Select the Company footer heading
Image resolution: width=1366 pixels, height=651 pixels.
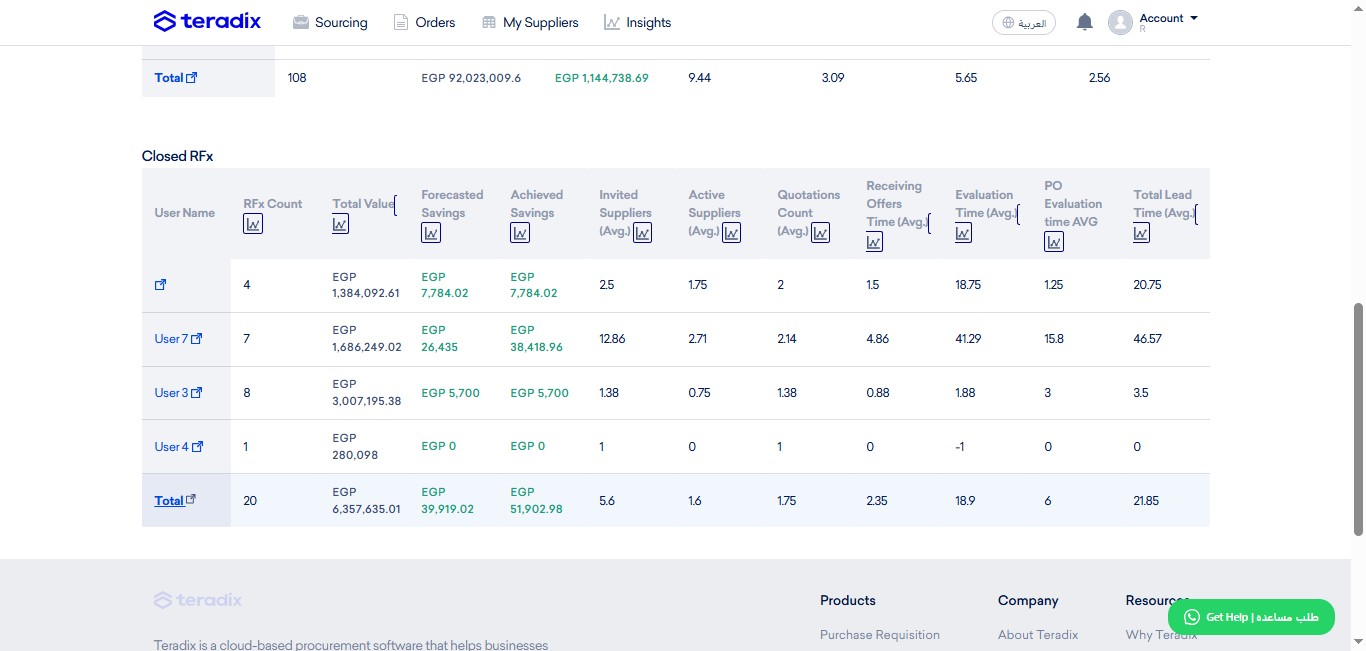tap(1028, 600)
